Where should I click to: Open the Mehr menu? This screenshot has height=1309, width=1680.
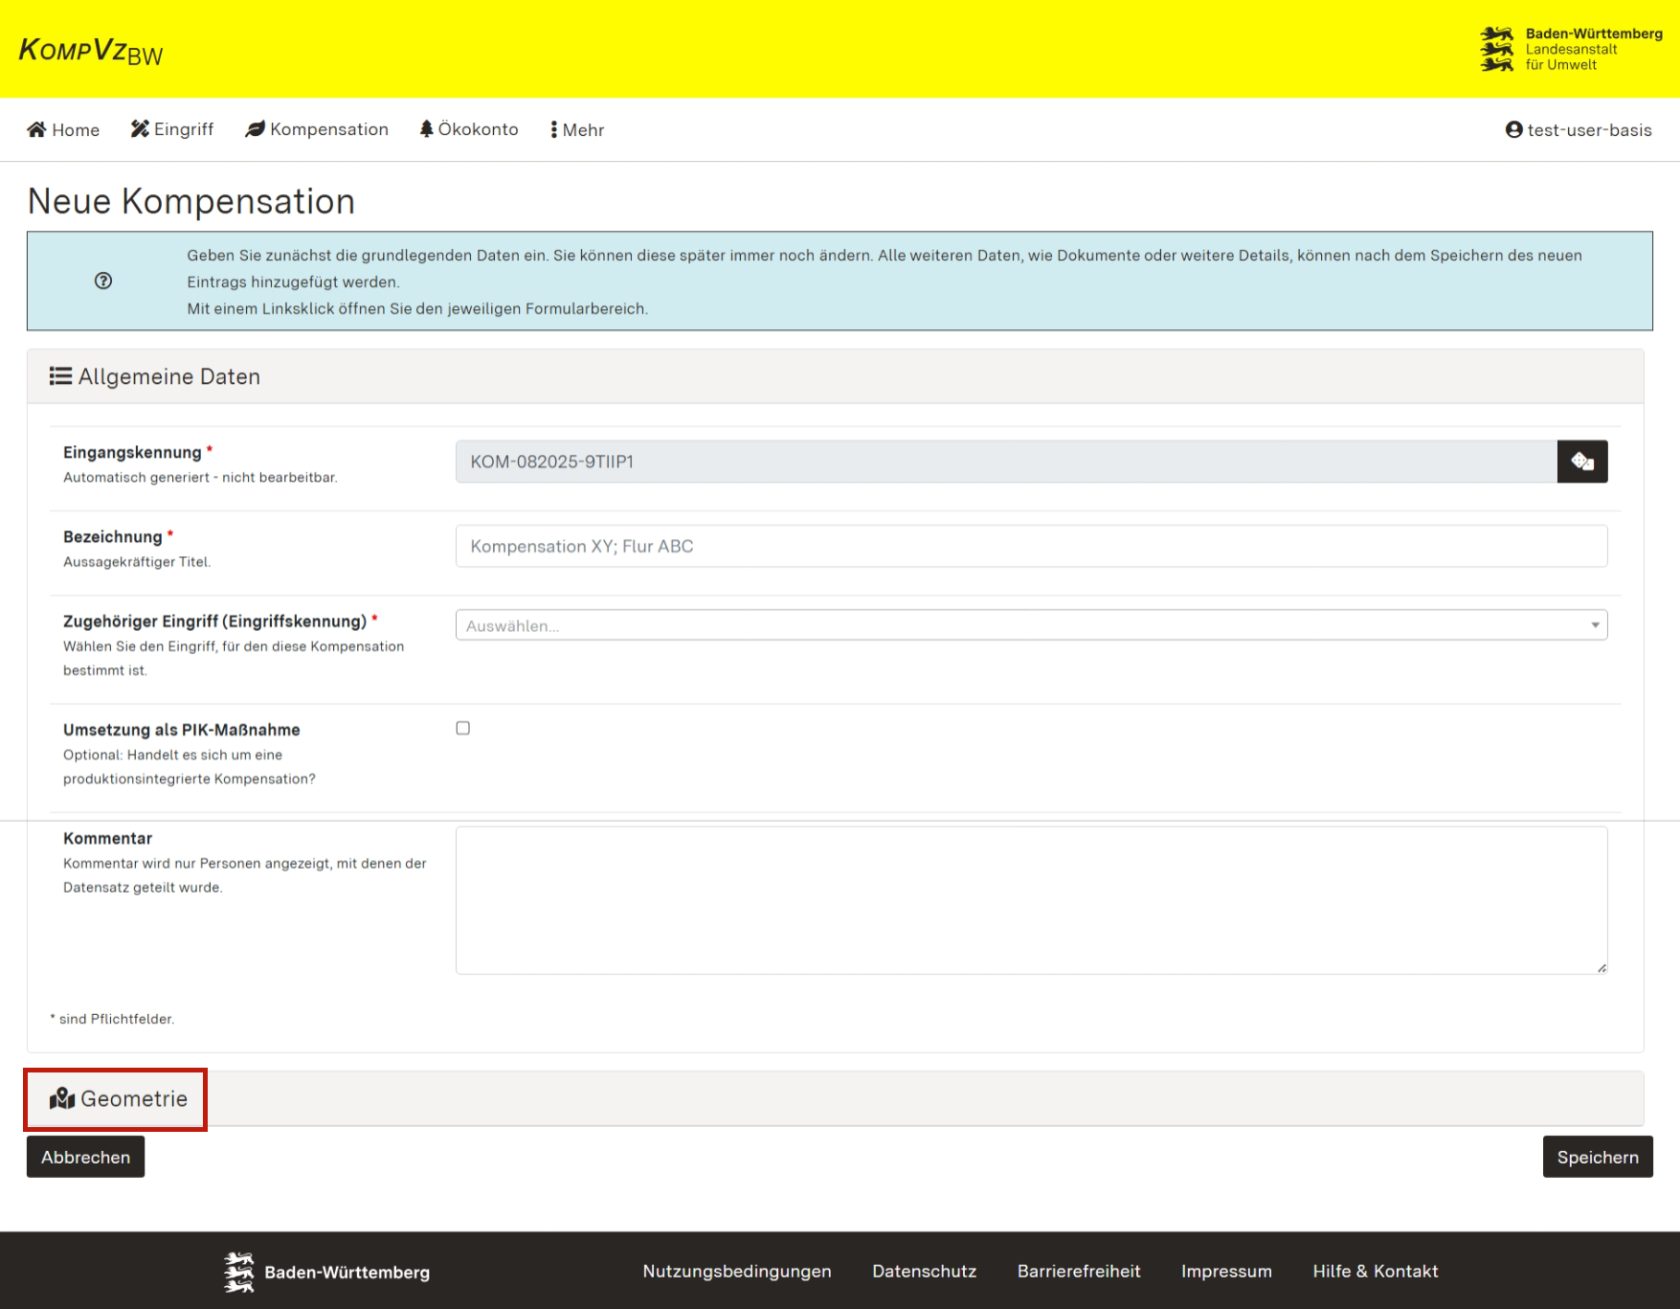click(576, 129)
